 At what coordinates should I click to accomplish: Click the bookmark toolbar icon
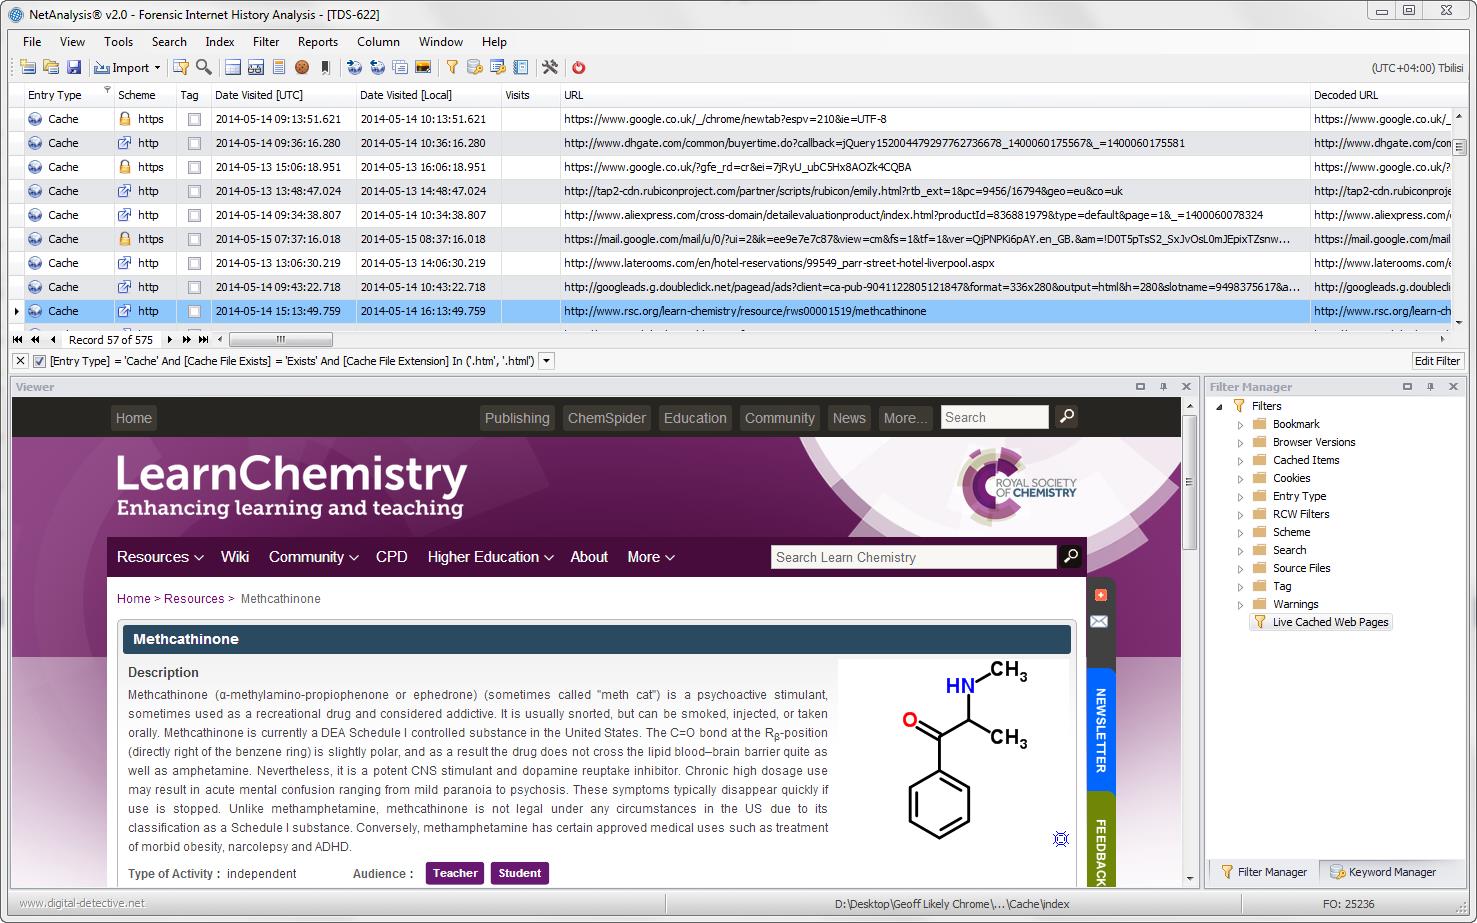(325, 67)
